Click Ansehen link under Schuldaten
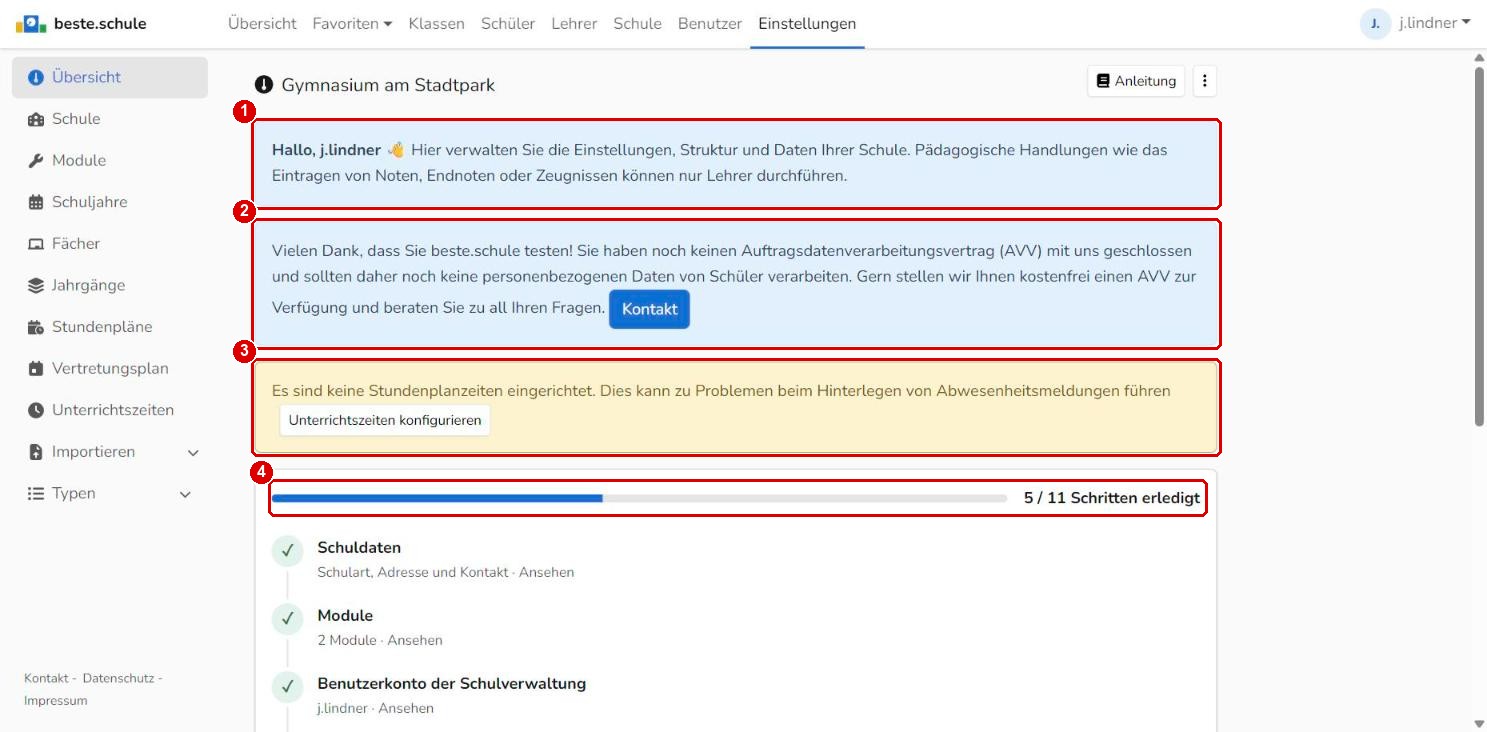Viewport: 1487px width, 732px height. pyautogui.click(x=547, y=573)
